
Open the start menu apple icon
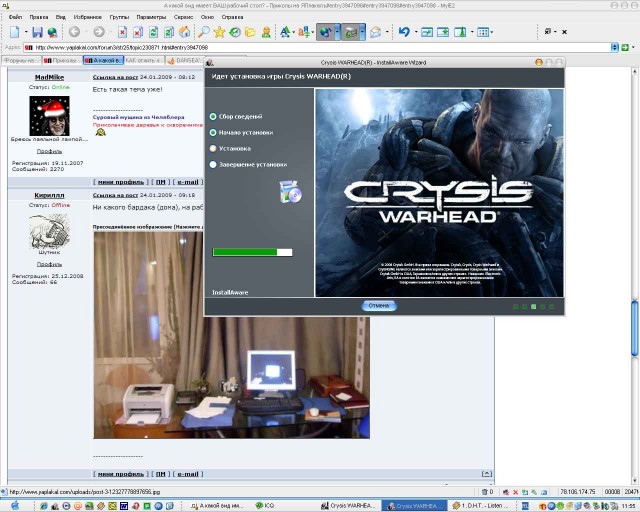[x=15, y=505]
